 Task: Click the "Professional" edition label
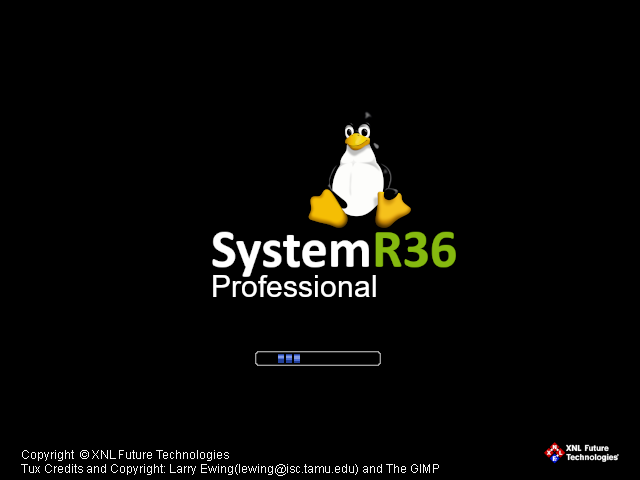click(294, 288)
